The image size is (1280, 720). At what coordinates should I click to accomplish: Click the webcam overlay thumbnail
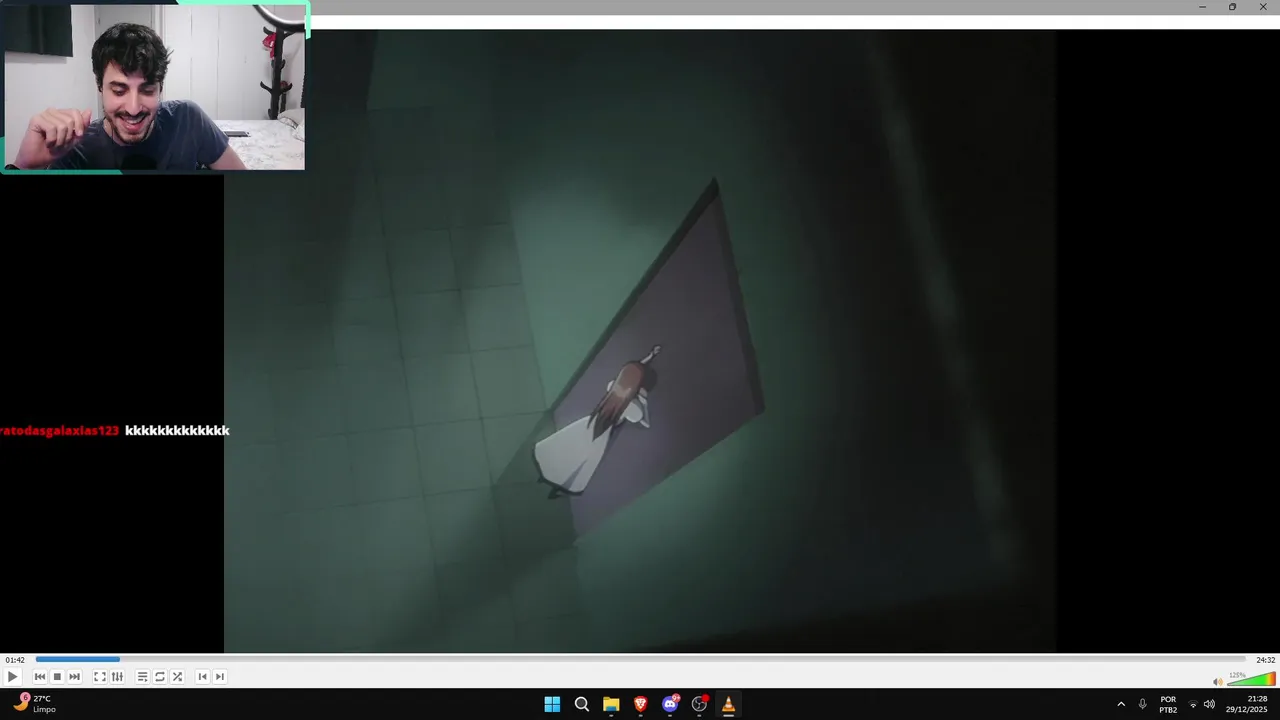pos(154,86)
